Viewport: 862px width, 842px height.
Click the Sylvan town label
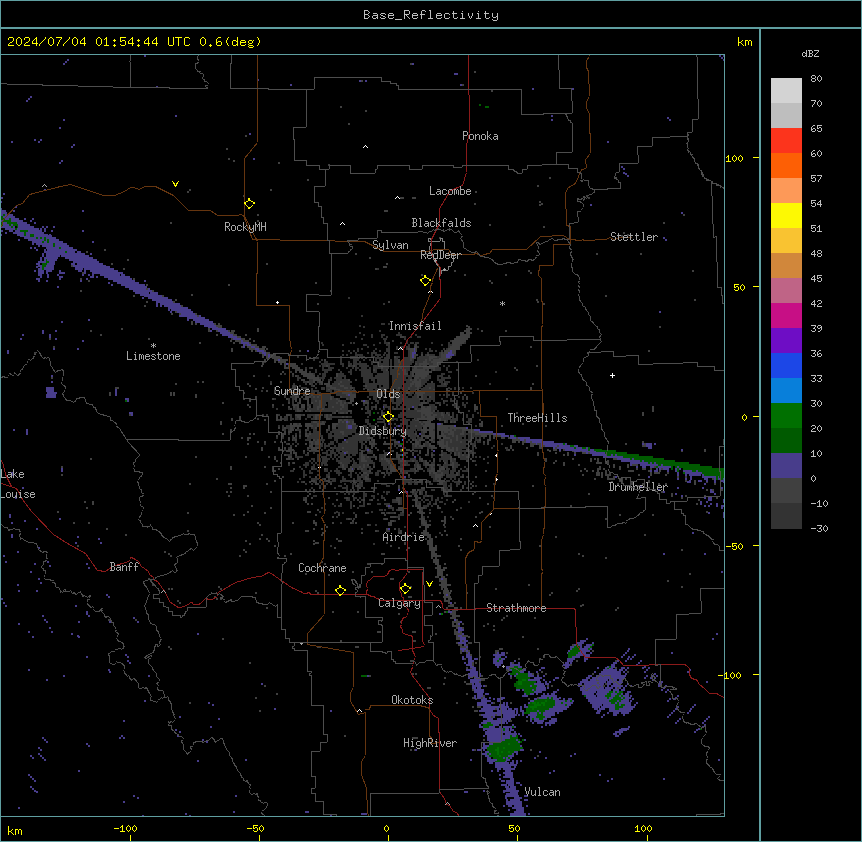click(390, 245)
